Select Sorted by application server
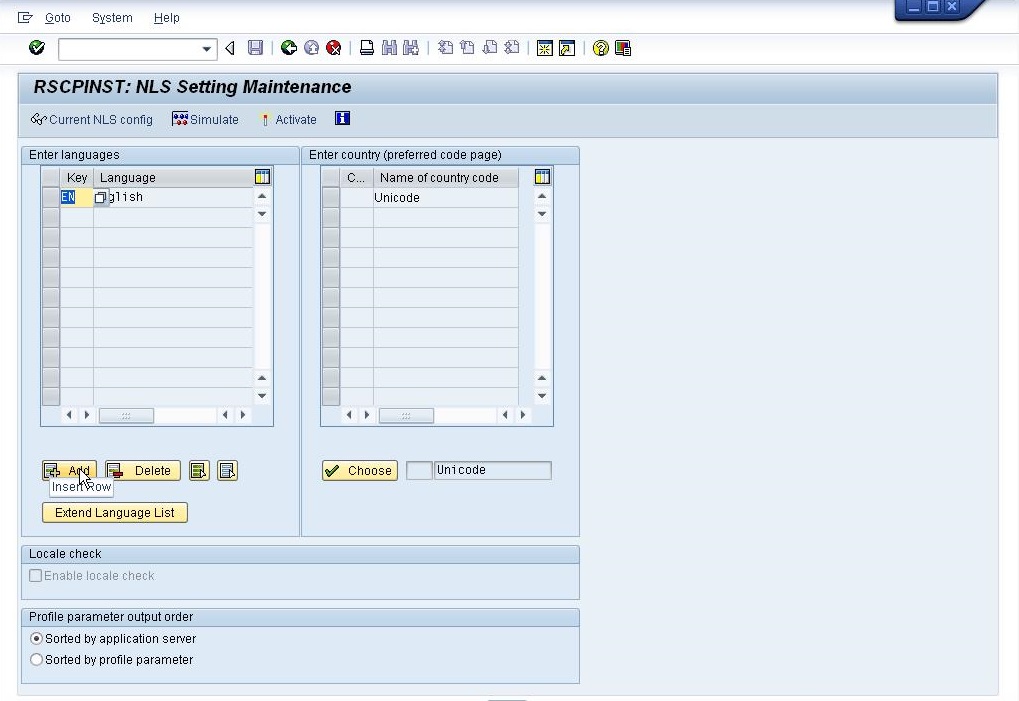This screenshot has width=1019, height=701. tap(36, 638)
